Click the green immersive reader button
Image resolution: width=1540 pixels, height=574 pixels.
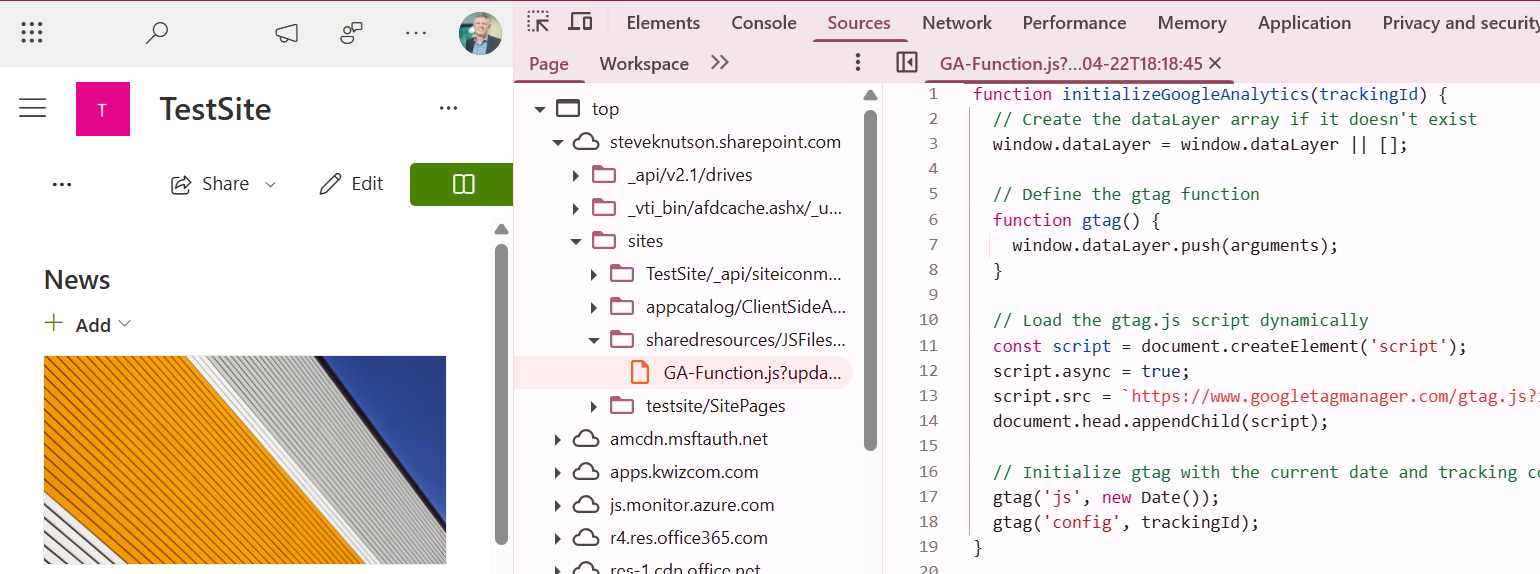click(462, 184)
